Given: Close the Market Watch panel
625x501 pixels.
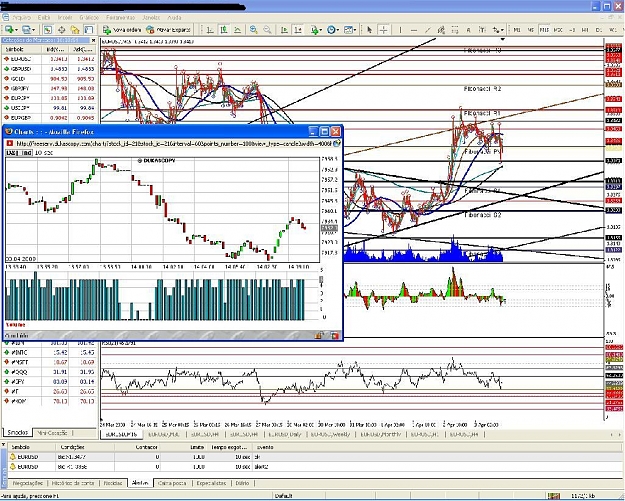Looking at the screenshot, I should (93, 40).
